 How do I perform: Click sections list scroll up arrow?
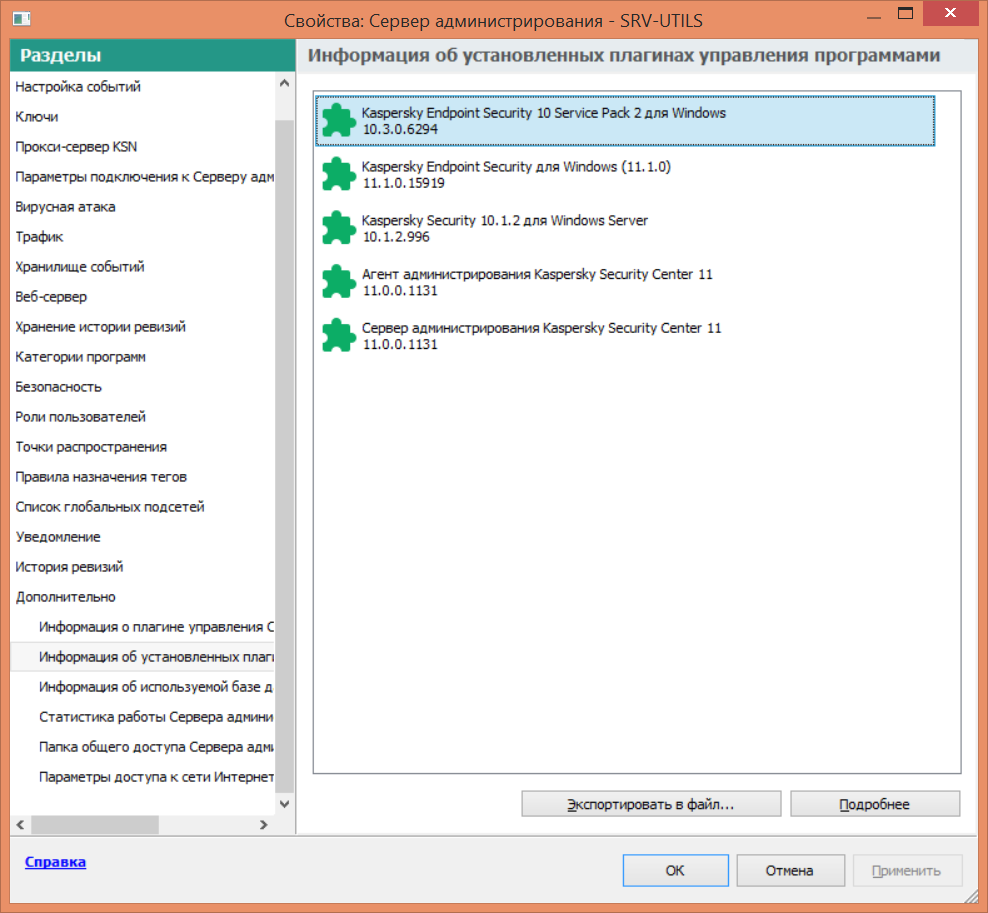(x=284, y=83)
